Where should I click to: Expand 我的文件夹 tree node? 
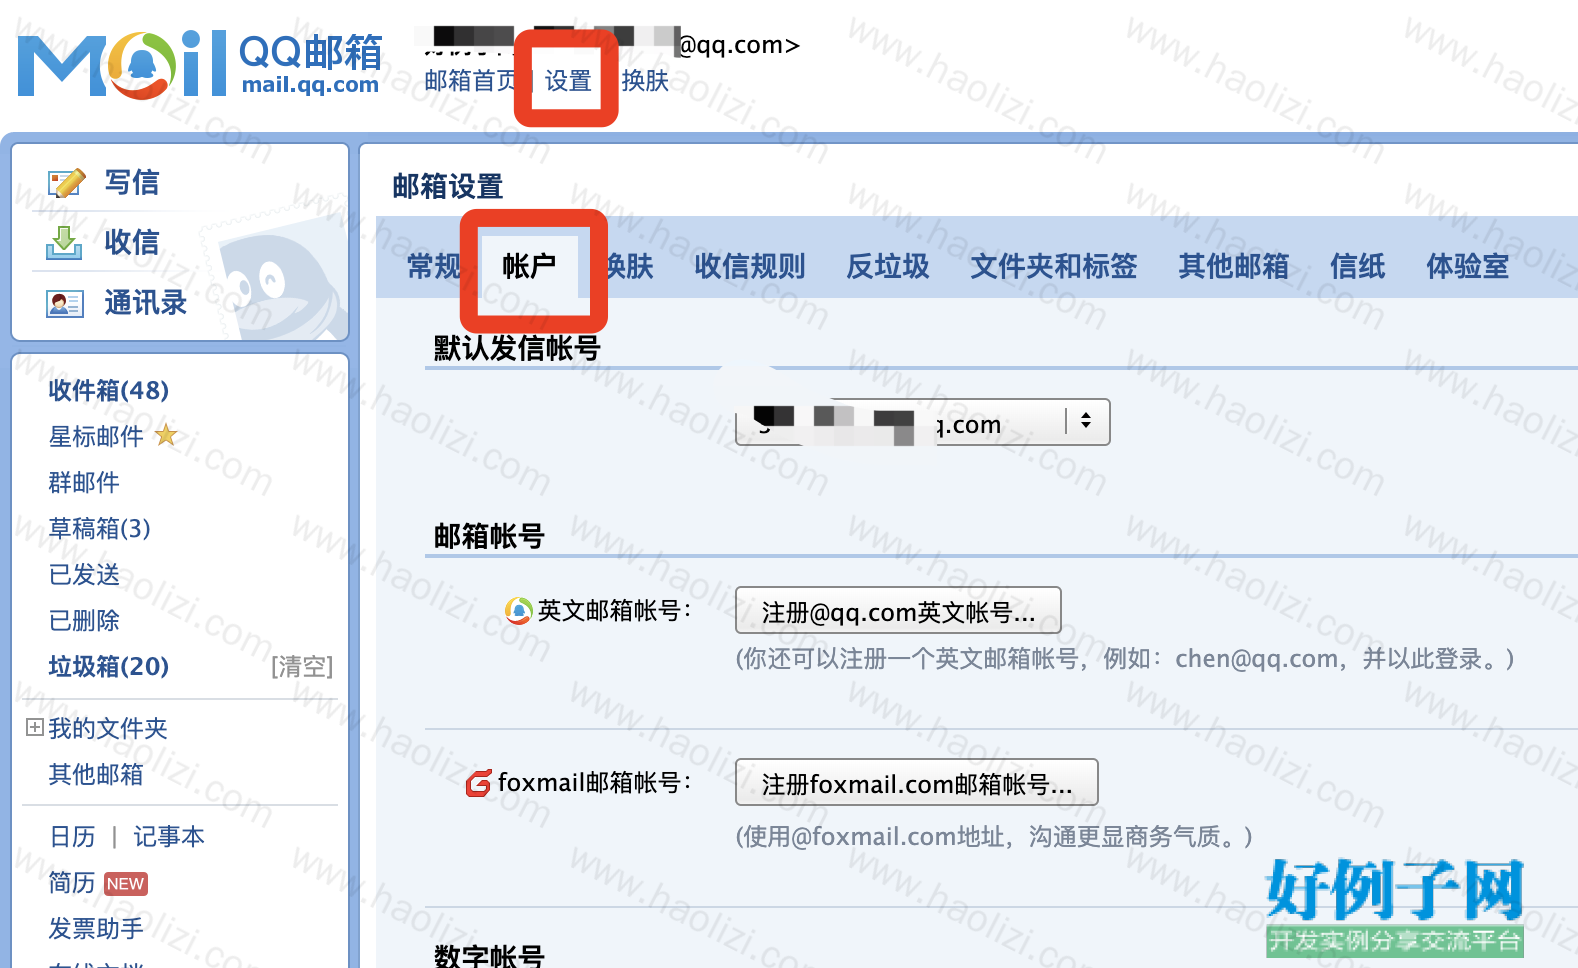(34, 728)
